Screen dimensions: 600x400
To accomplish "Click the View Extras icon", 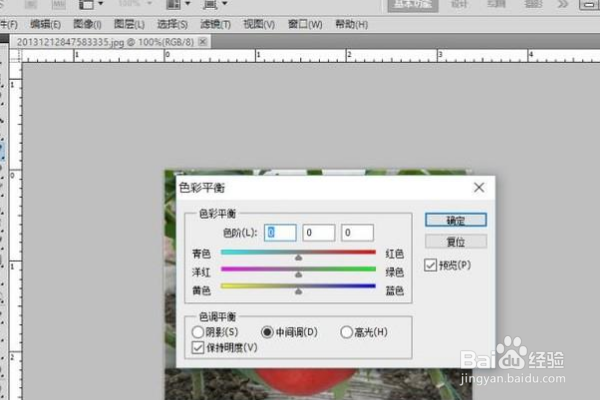I will coord(86,4).
